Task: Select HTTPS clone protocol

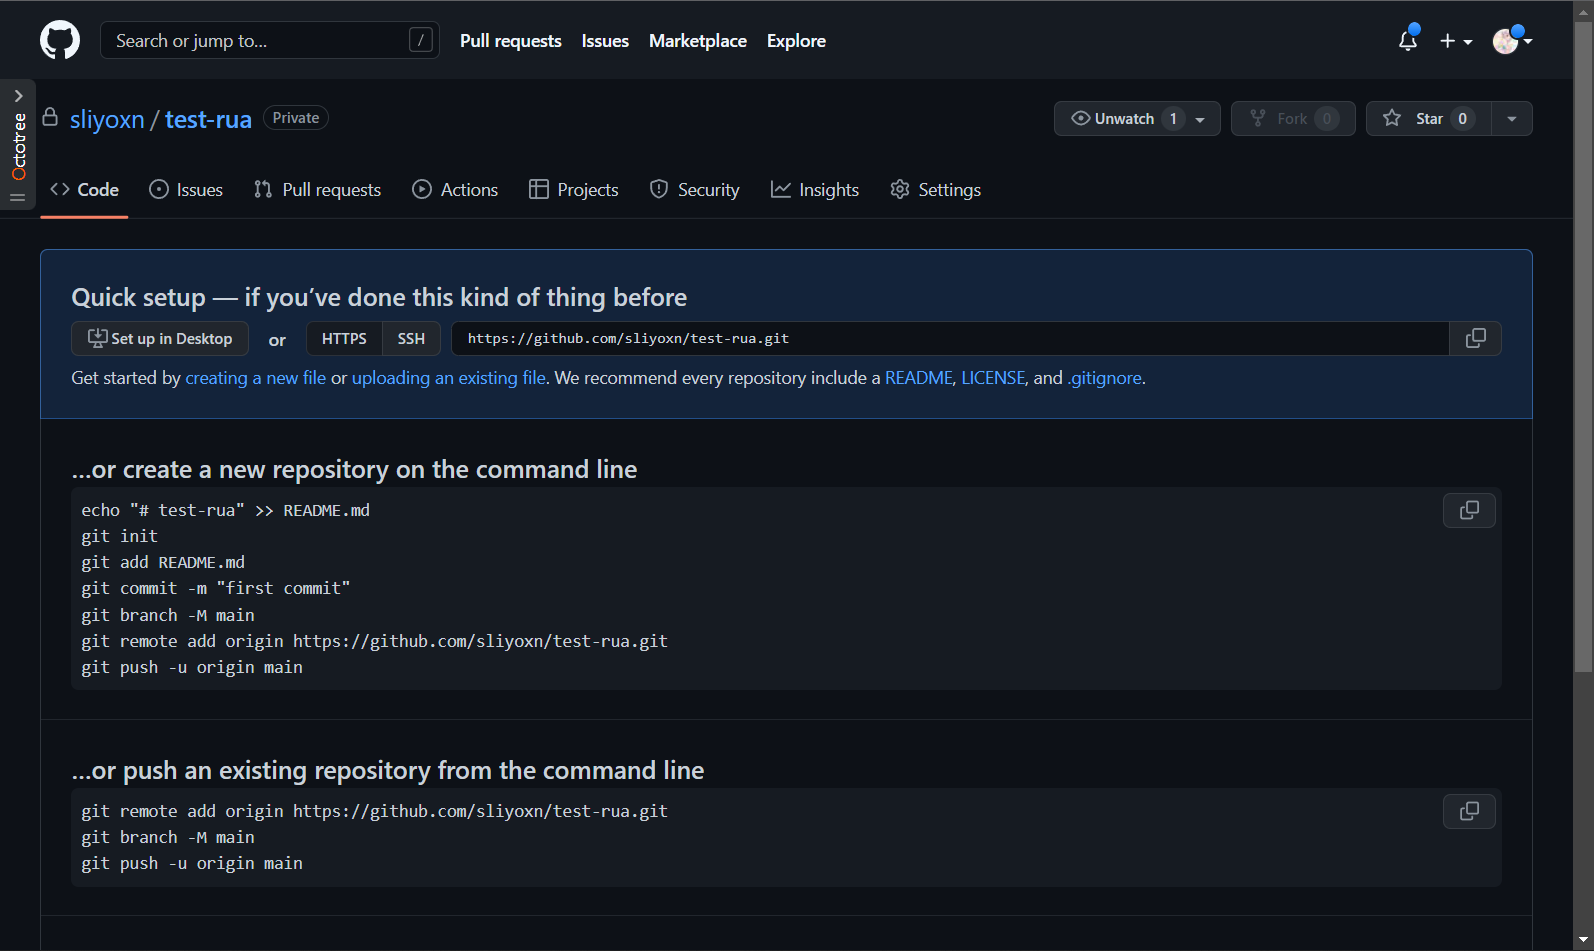Action: 344,339
